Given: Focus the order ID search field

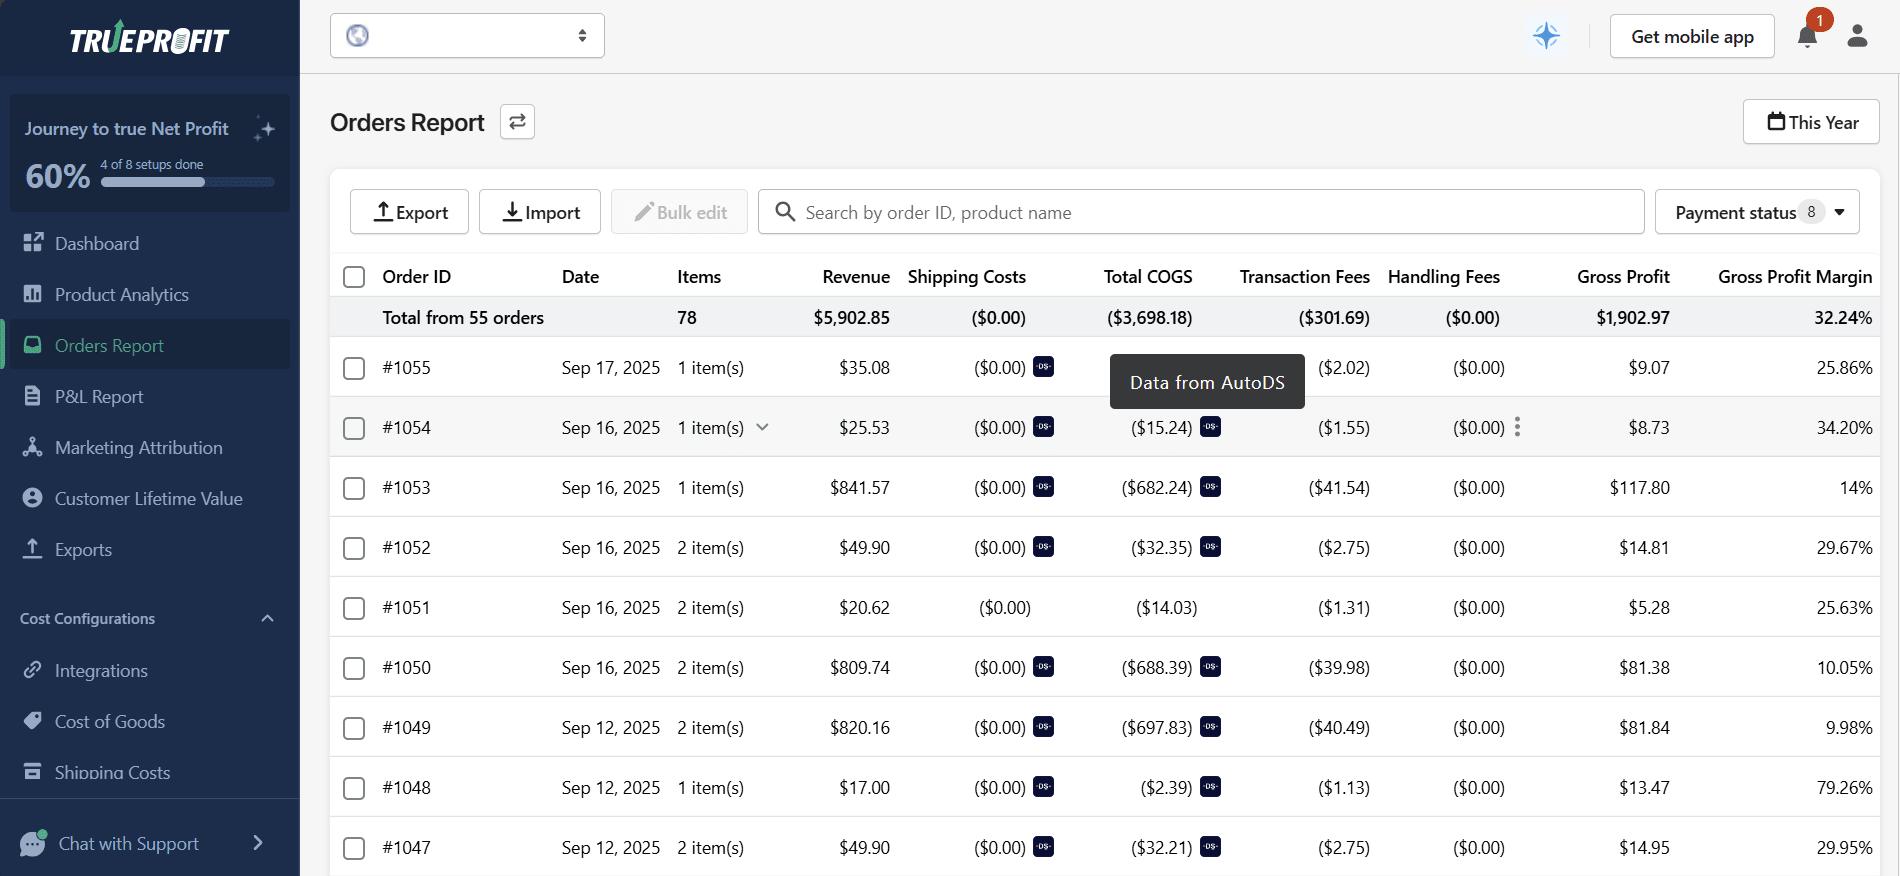Looking at the screenshot, I should pyautogui.click(x=1200, y=212).
